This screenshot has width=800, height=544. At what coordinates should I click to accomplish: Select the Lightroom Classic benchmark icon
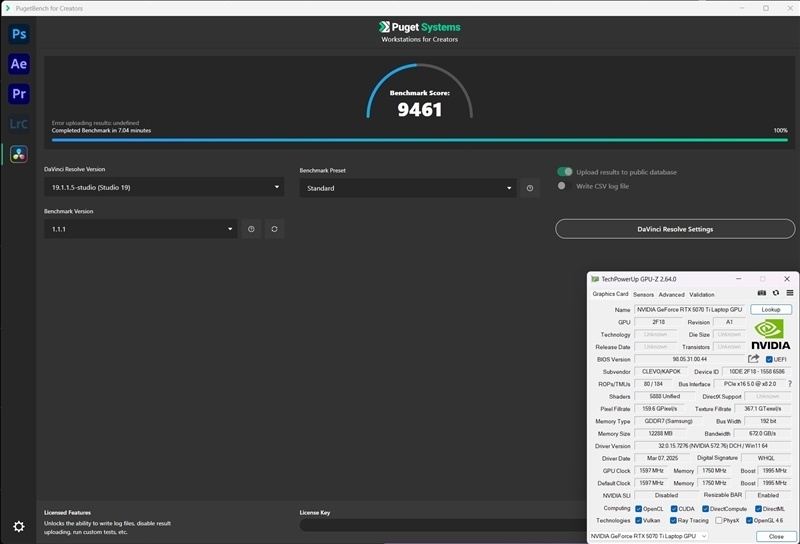click(x=19, y=124)
